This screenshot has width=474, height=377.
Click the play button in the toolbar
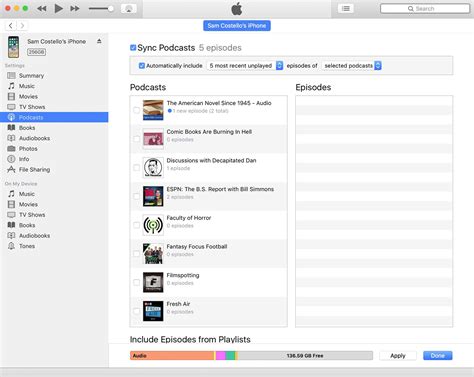pyautogui.click(x=58, y=8)
